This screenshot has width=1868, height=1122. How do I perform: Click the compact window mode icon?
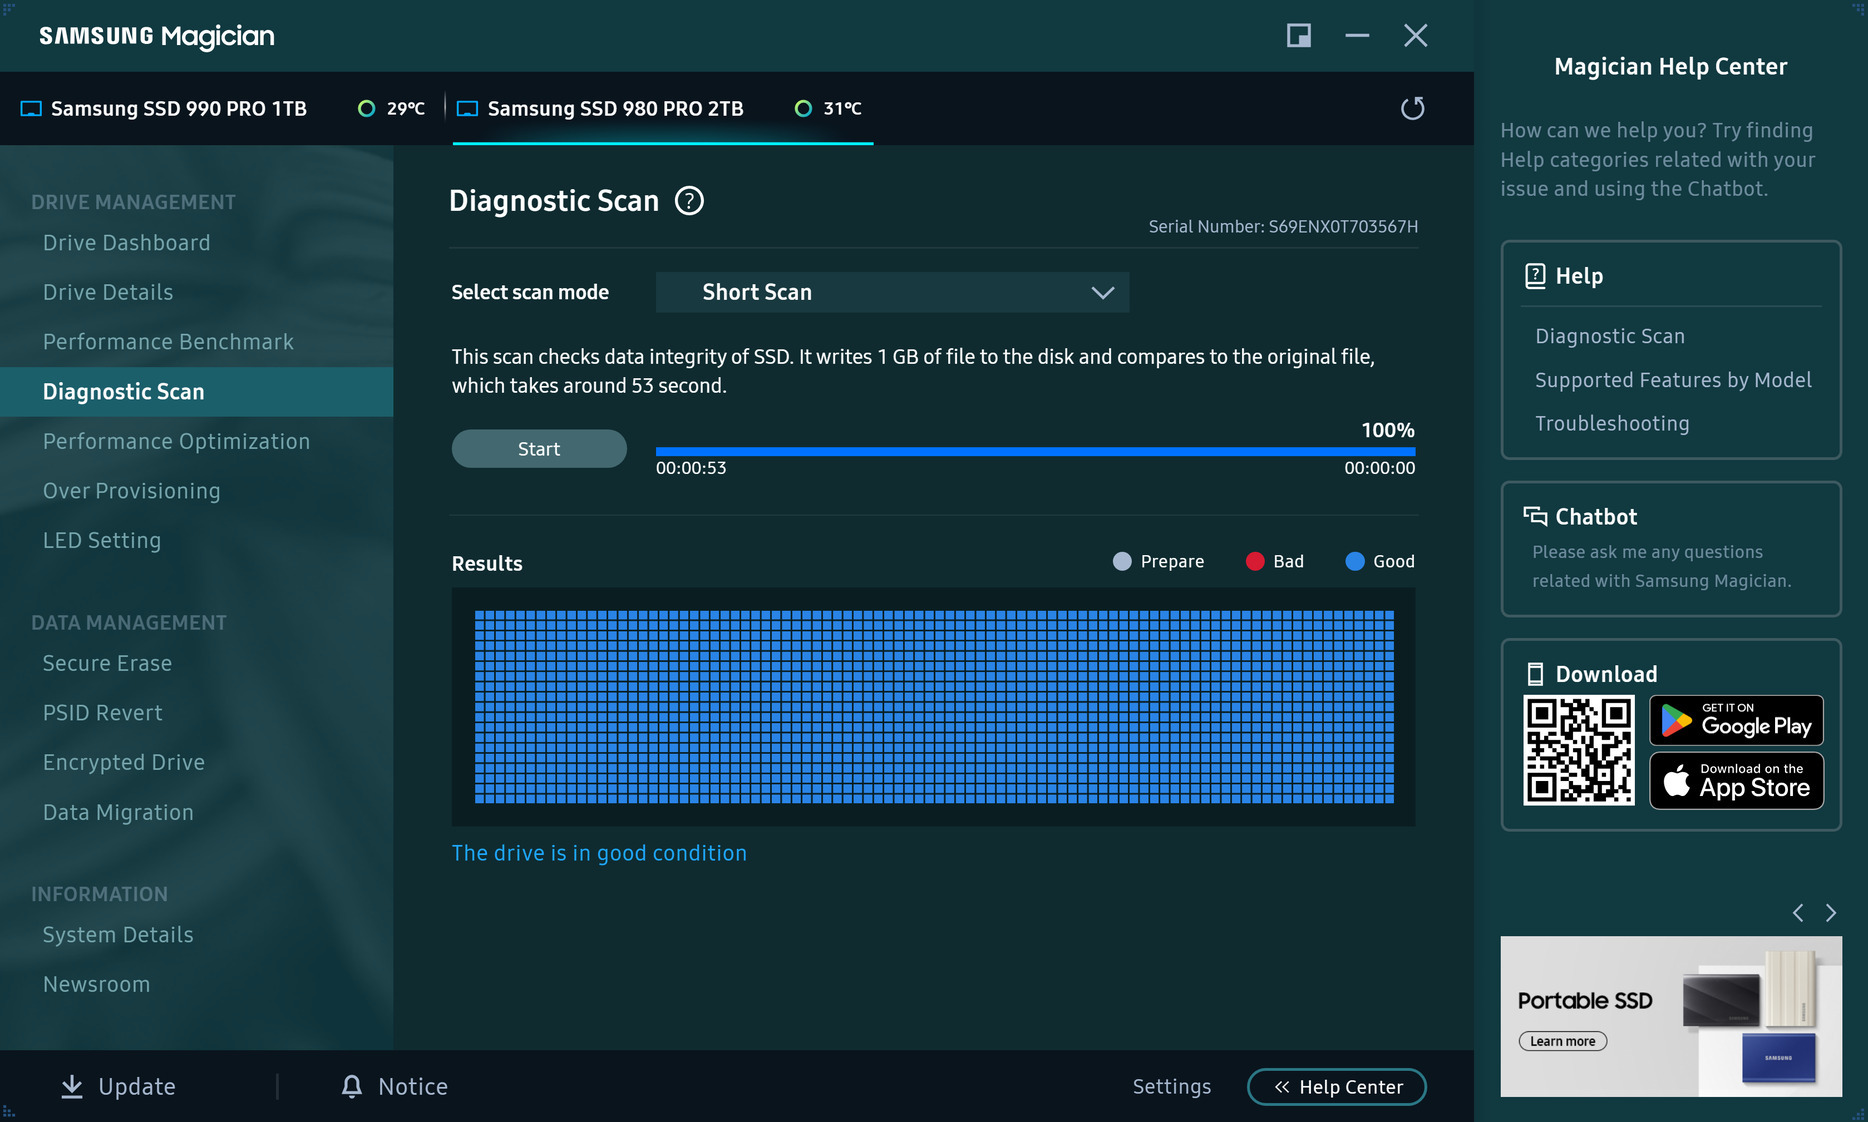[1298, 36]
